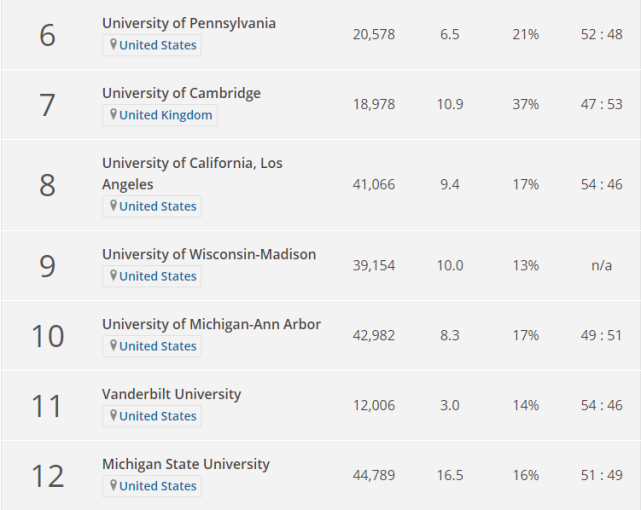
Task: Click United States tag under Vanderbilt University
Action: (x=158, y=416)
